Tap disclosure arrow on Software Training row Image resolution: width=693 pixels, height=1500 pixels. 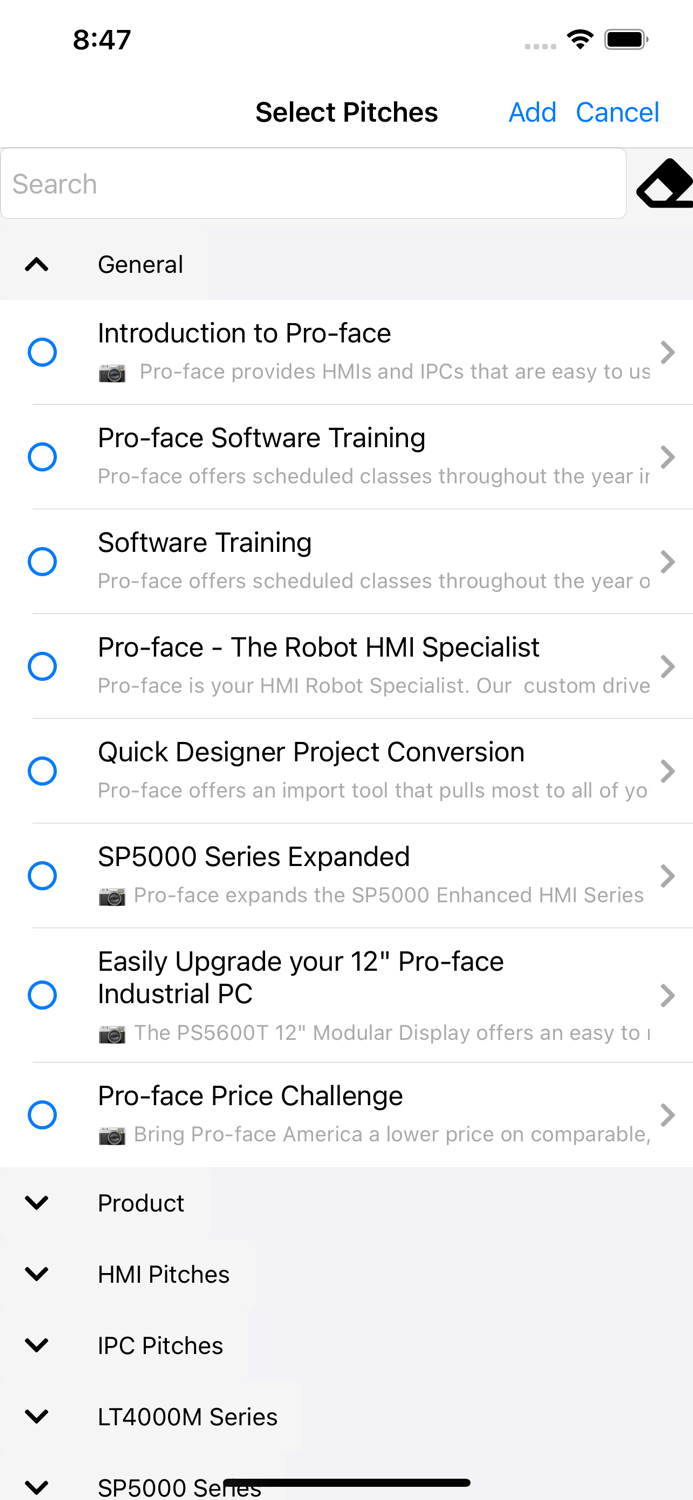pyautogui.click(x=668, y=562)
